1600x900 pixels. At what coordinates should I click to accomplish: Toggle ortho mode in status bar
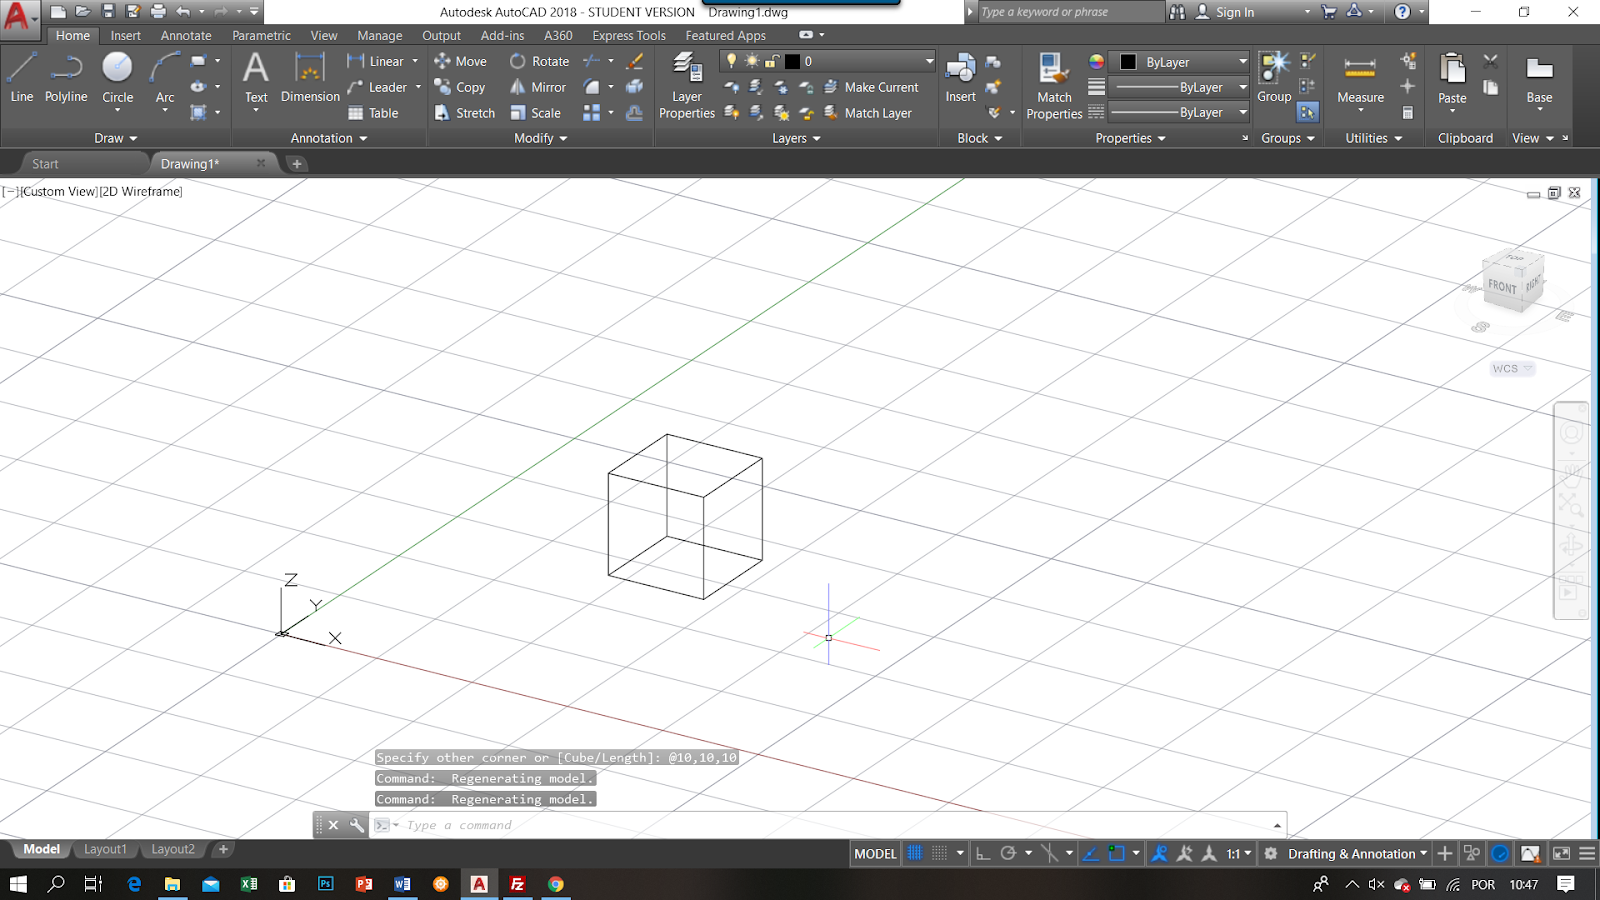[x=983, y=853]
